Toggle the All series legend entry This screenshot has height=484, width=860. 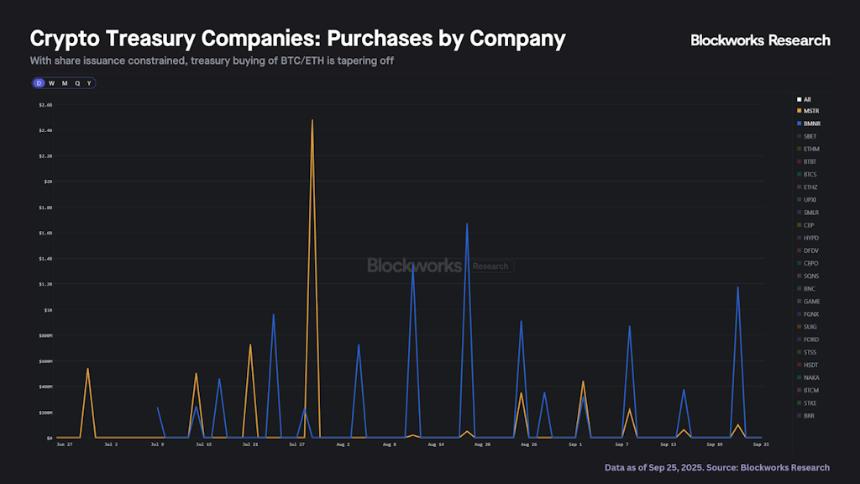[x=806, y=99]
